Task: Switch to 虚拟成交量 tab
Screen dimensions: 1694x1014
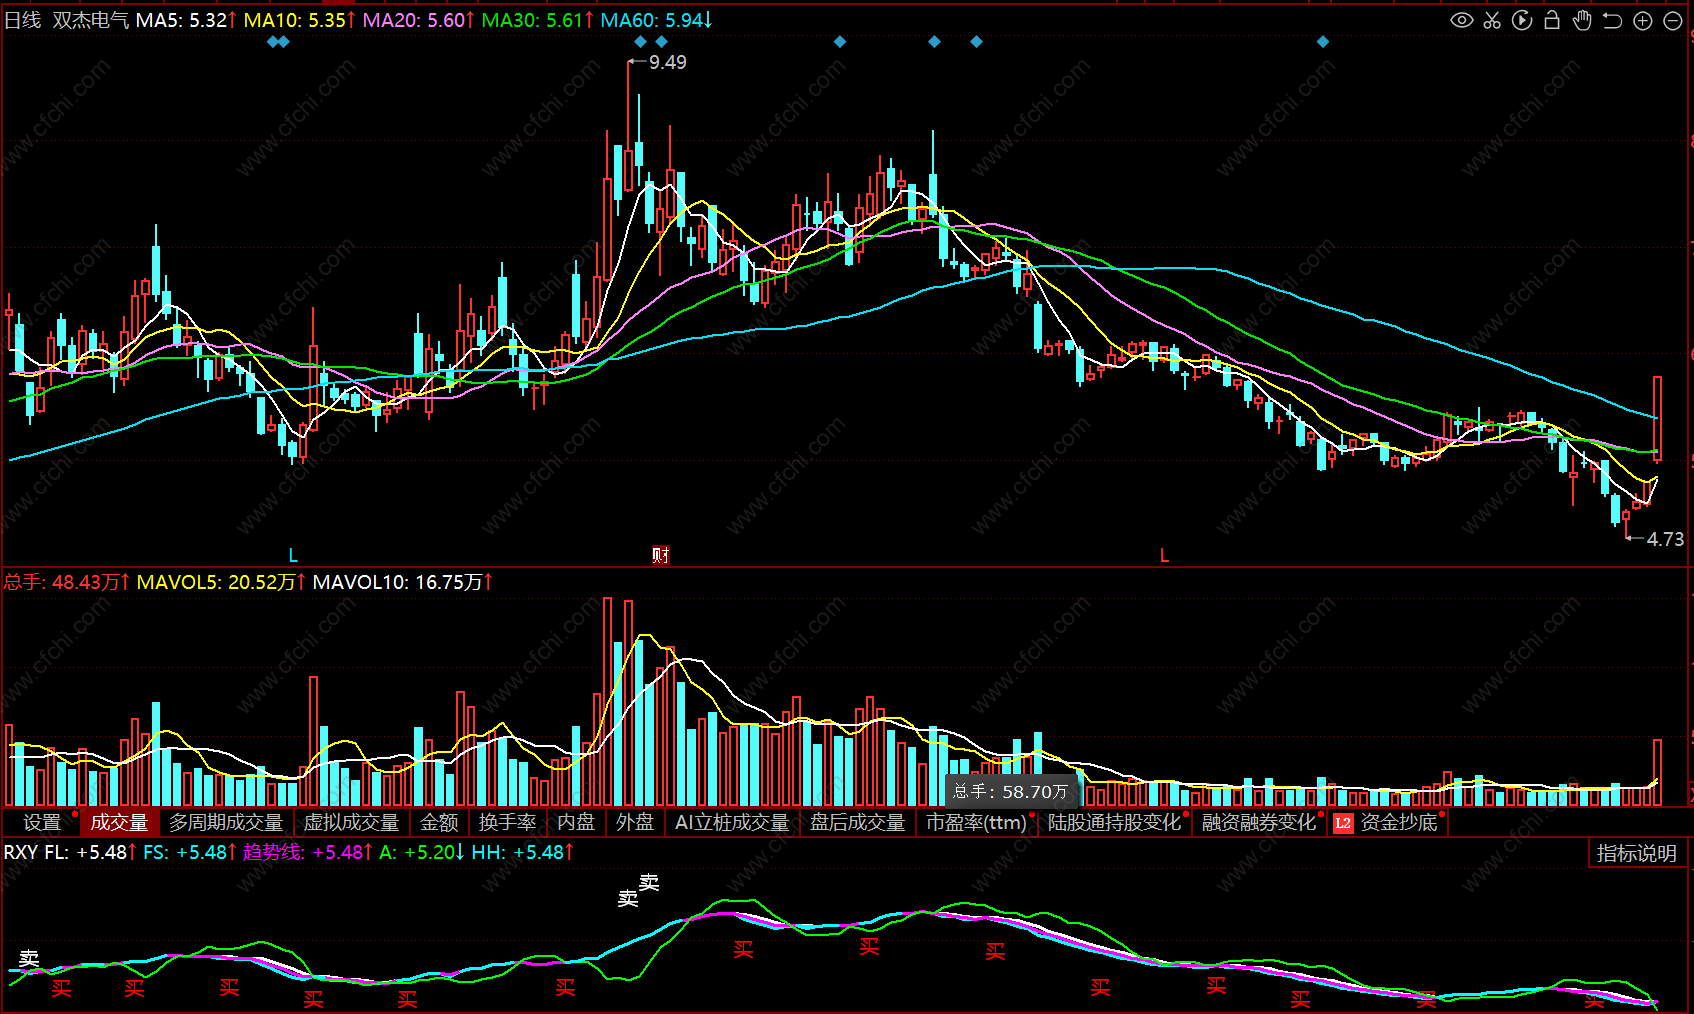Action: (351, 822)
